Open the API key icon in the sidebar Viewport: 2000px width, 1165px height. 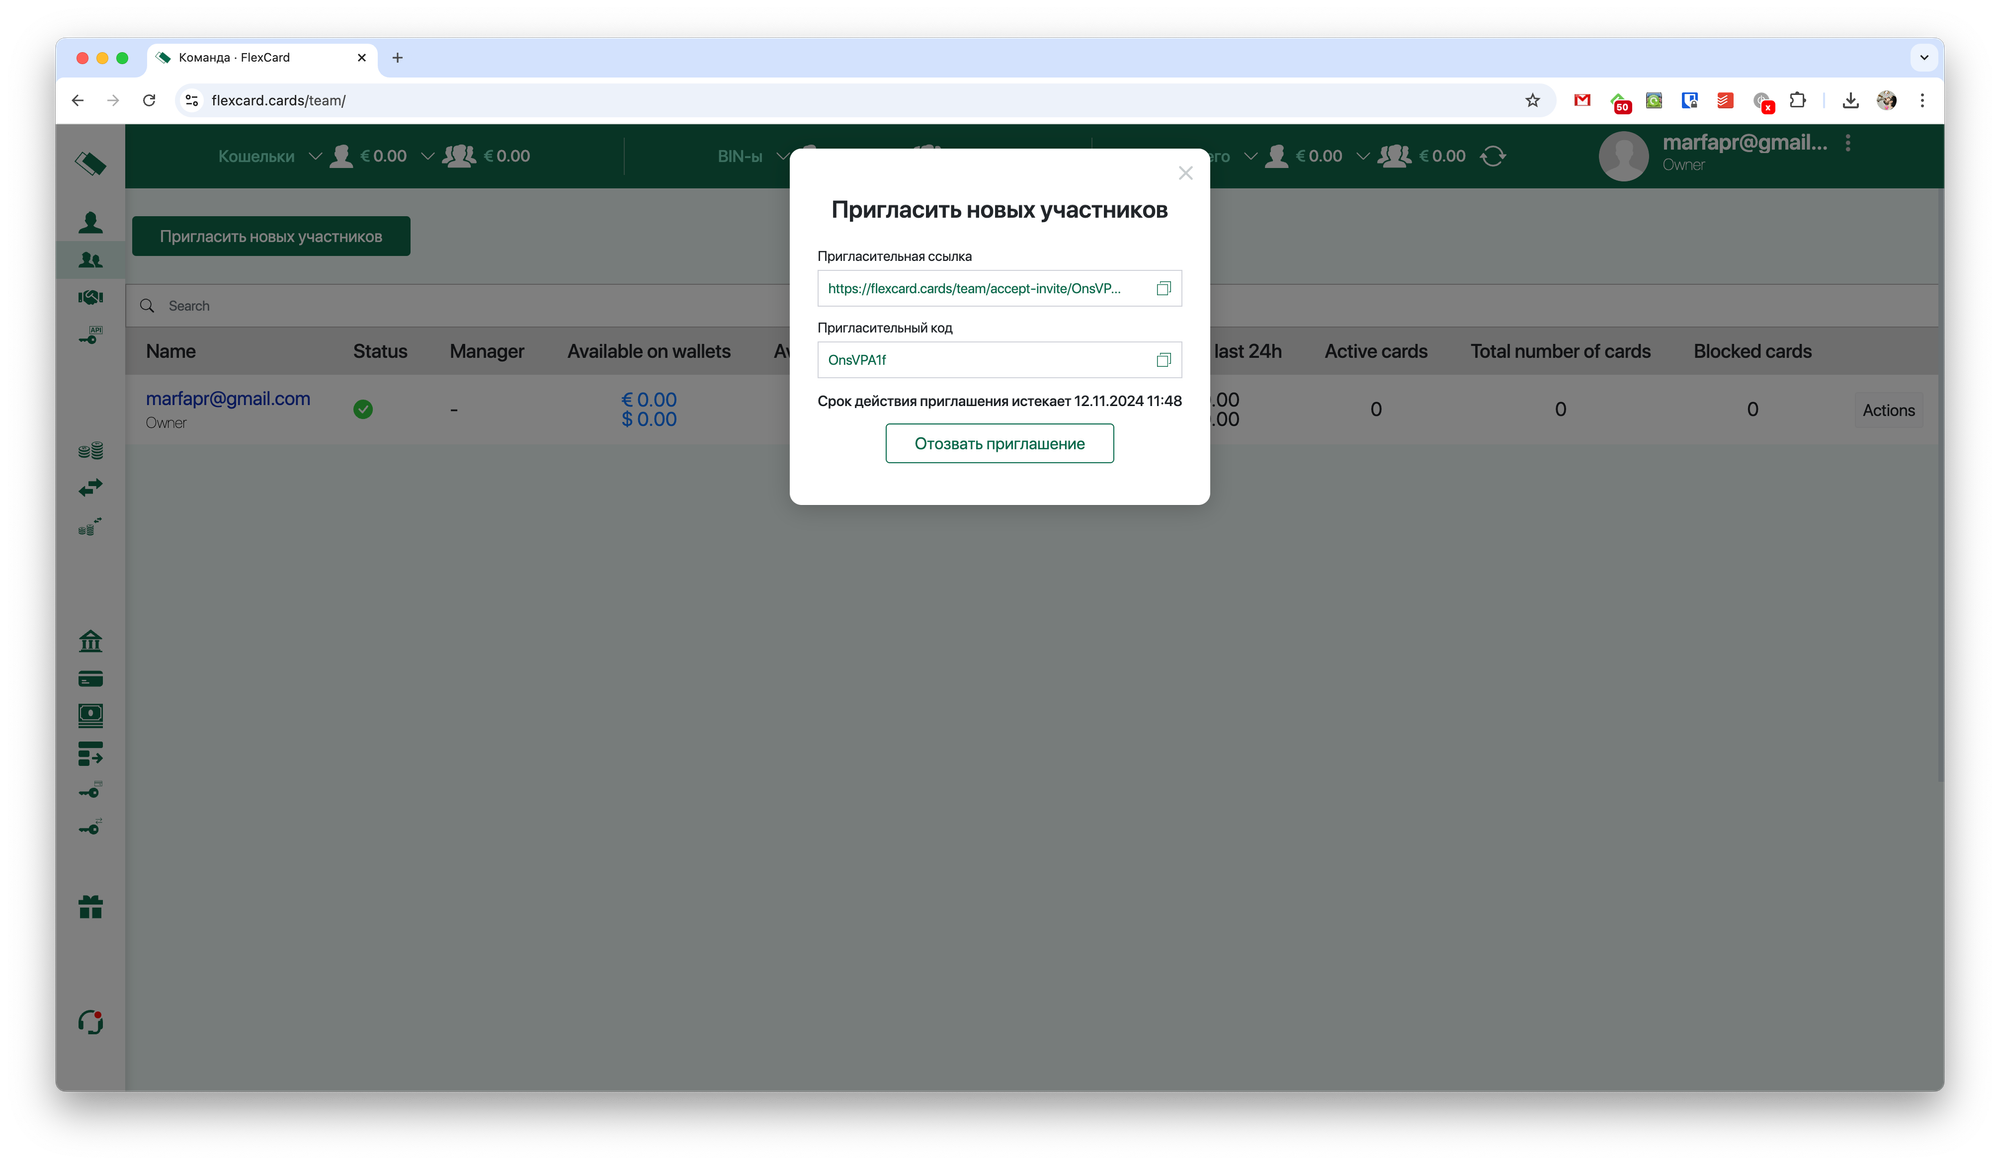91,336
